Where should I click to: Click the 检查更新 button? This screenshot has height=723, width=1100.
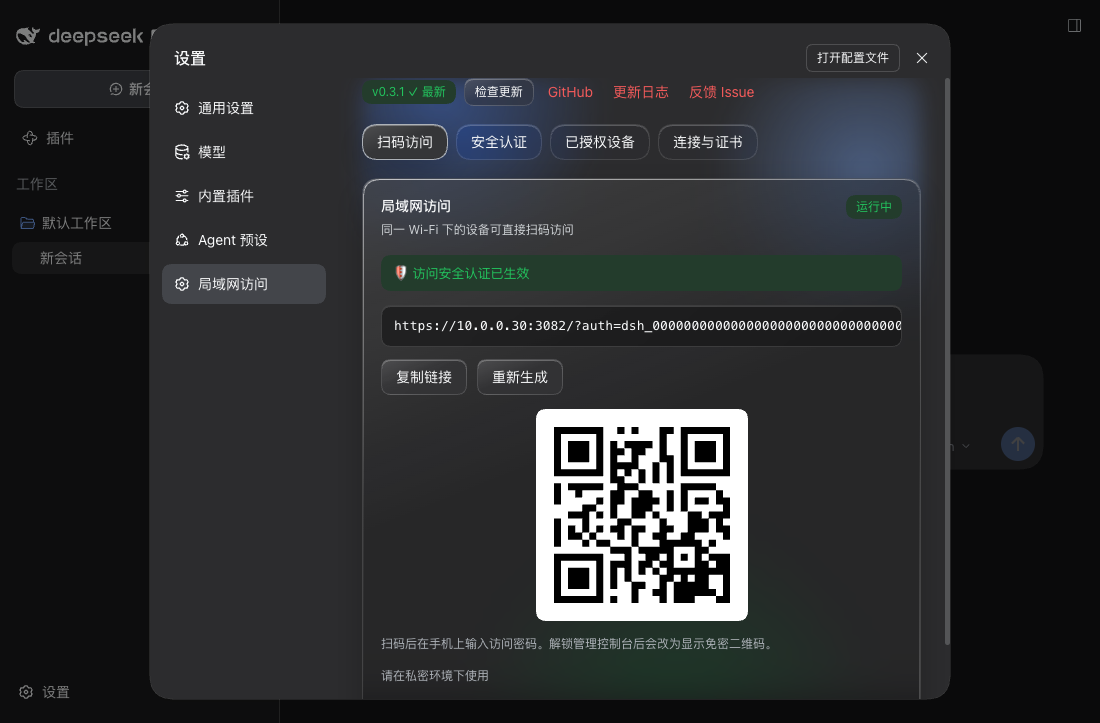pyautogui.click(x=499, y=92)
